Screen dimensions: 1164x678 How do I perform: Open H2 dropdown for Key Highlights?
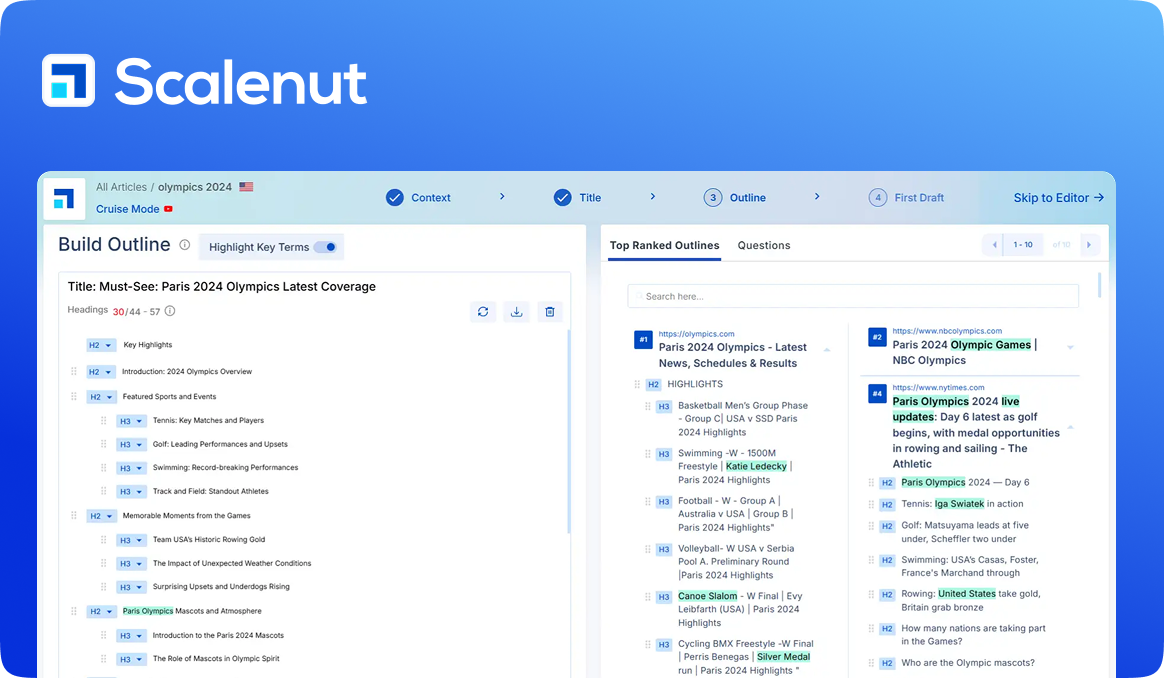pyautogui.click(x=100, y=345)
